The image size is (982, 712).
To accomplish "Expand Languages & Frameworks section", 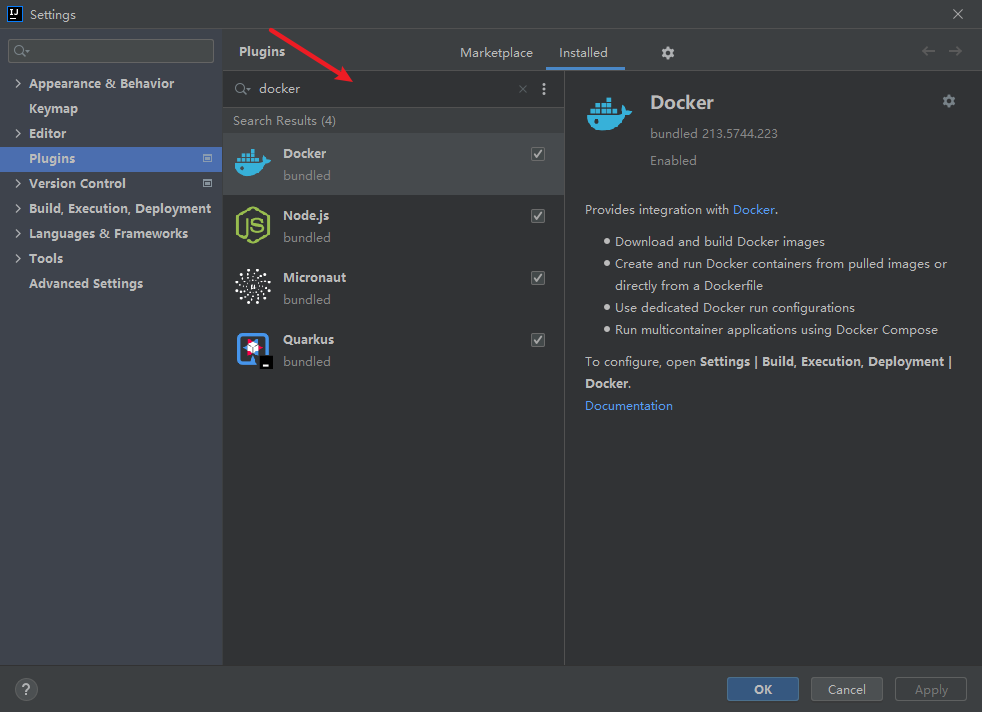I will (x=18, y=234).
